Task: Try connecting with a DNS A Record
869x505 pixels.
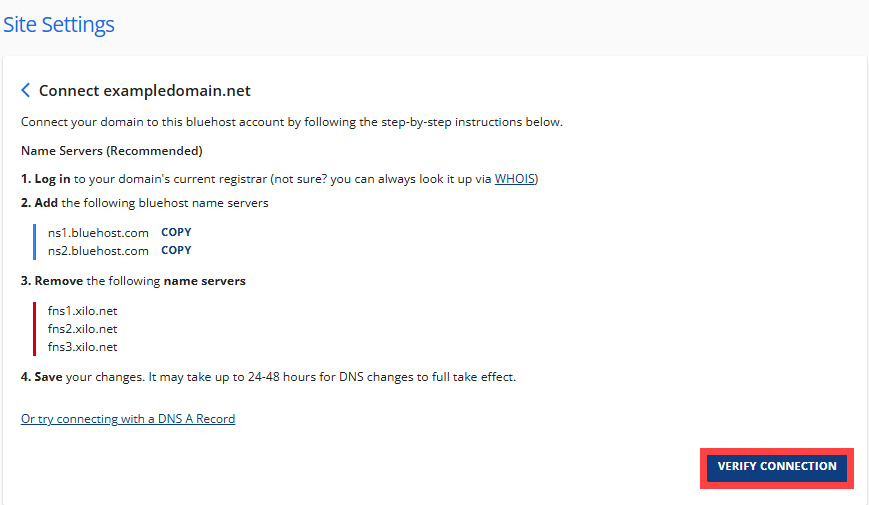Action: [x=128, y=419]
